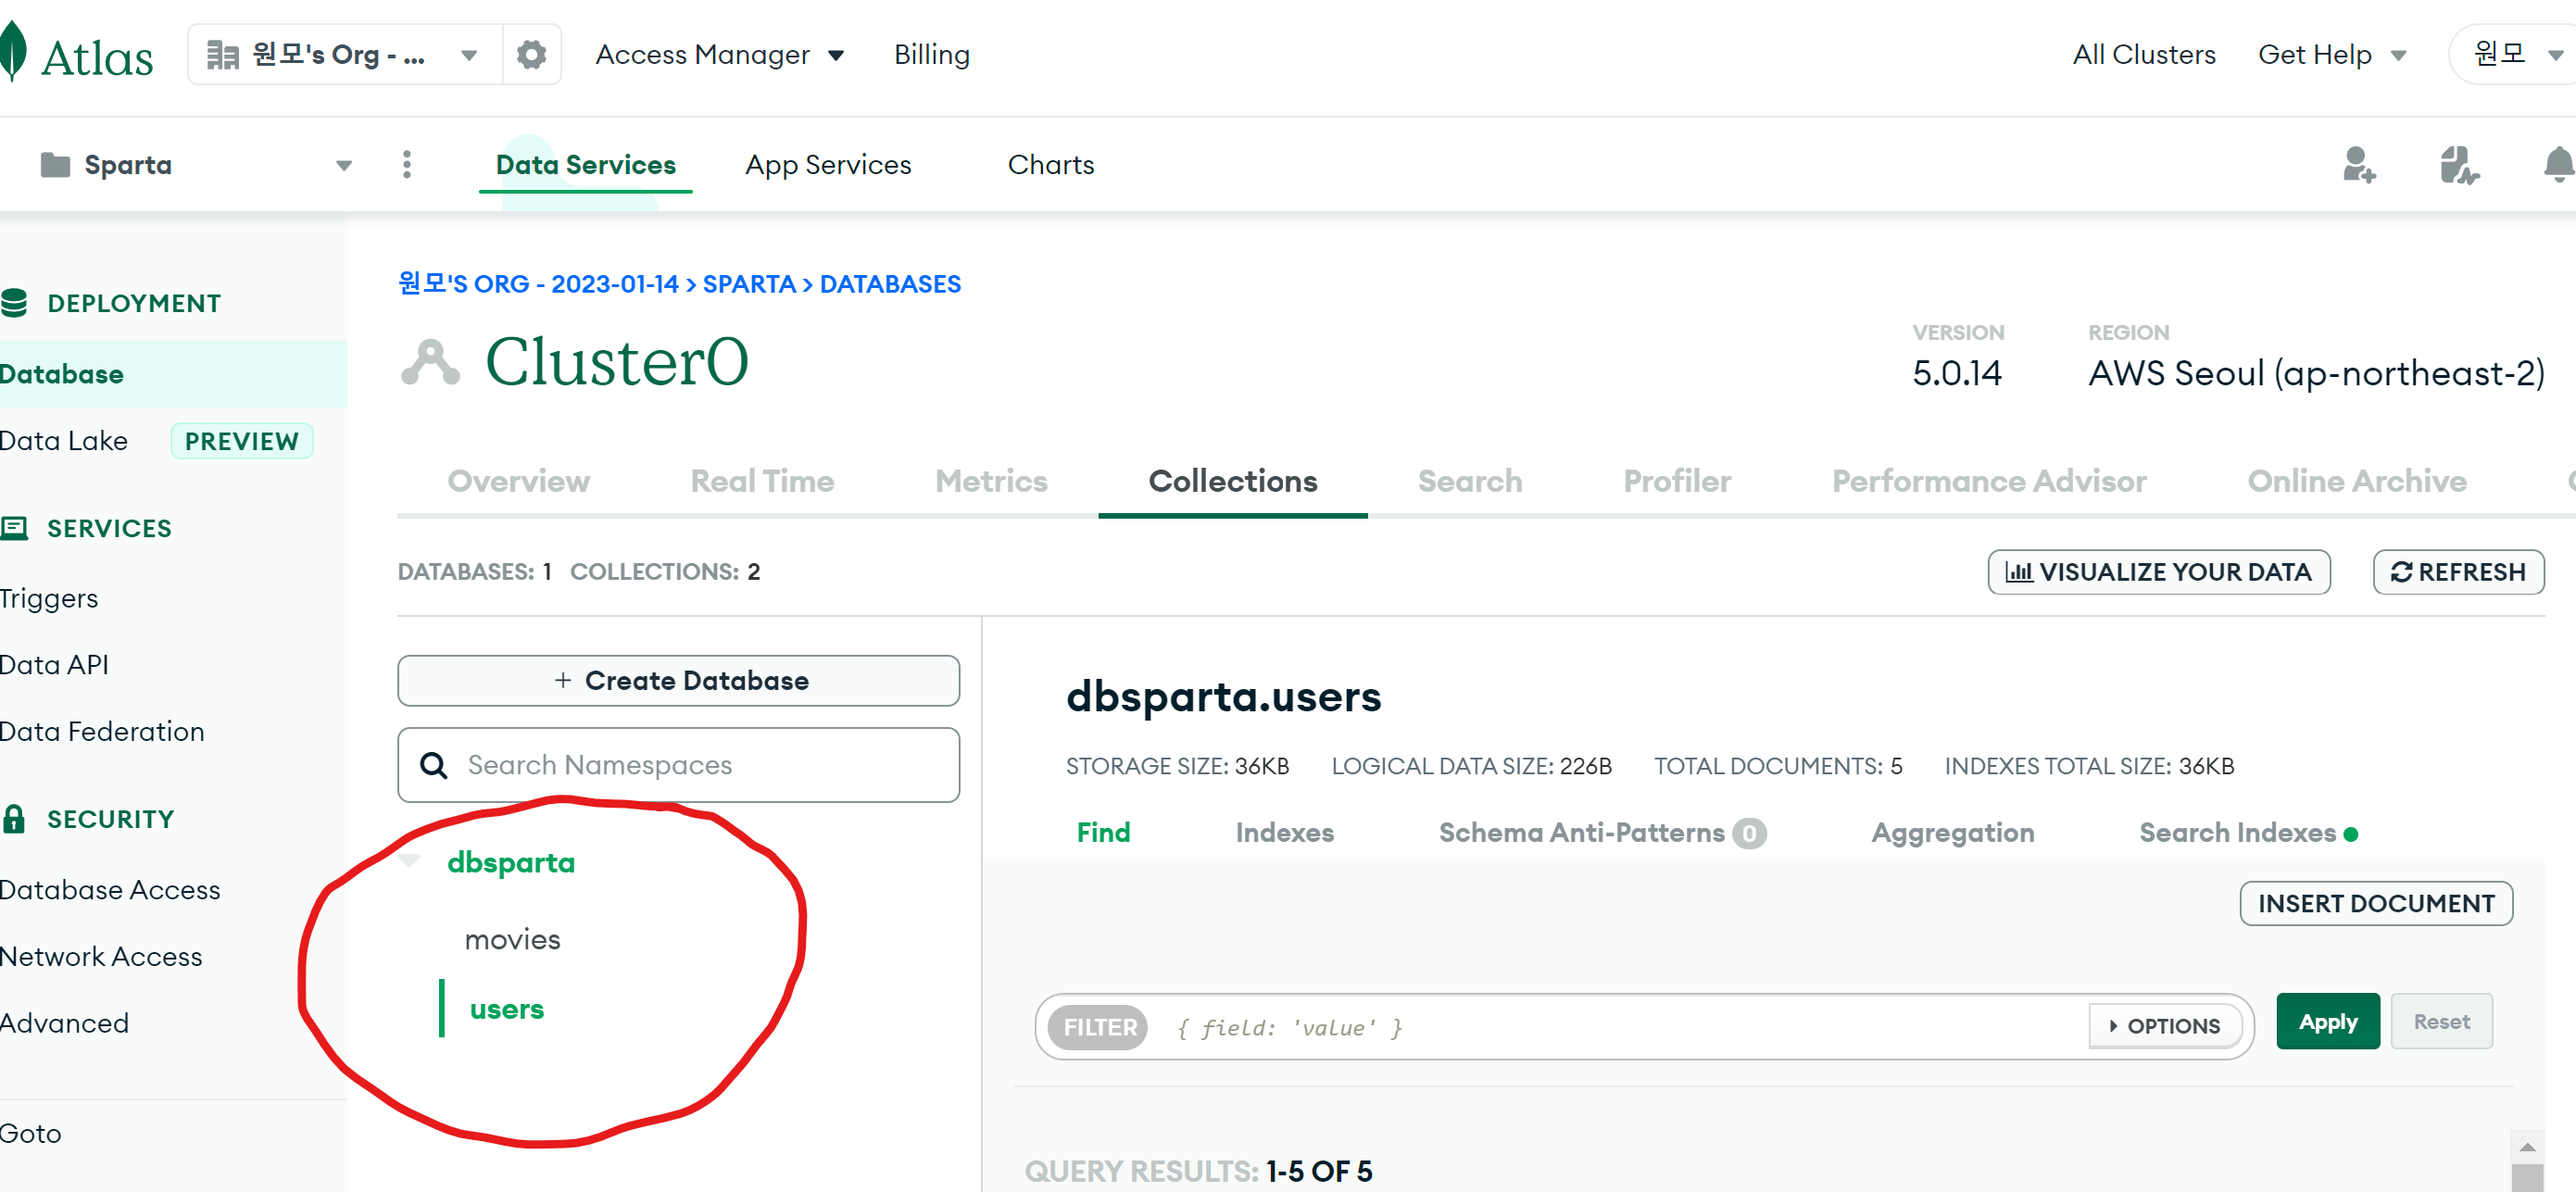2576x1192 pixels.
Task: Open the notifications bell icon
Action: pos(2558,165)
